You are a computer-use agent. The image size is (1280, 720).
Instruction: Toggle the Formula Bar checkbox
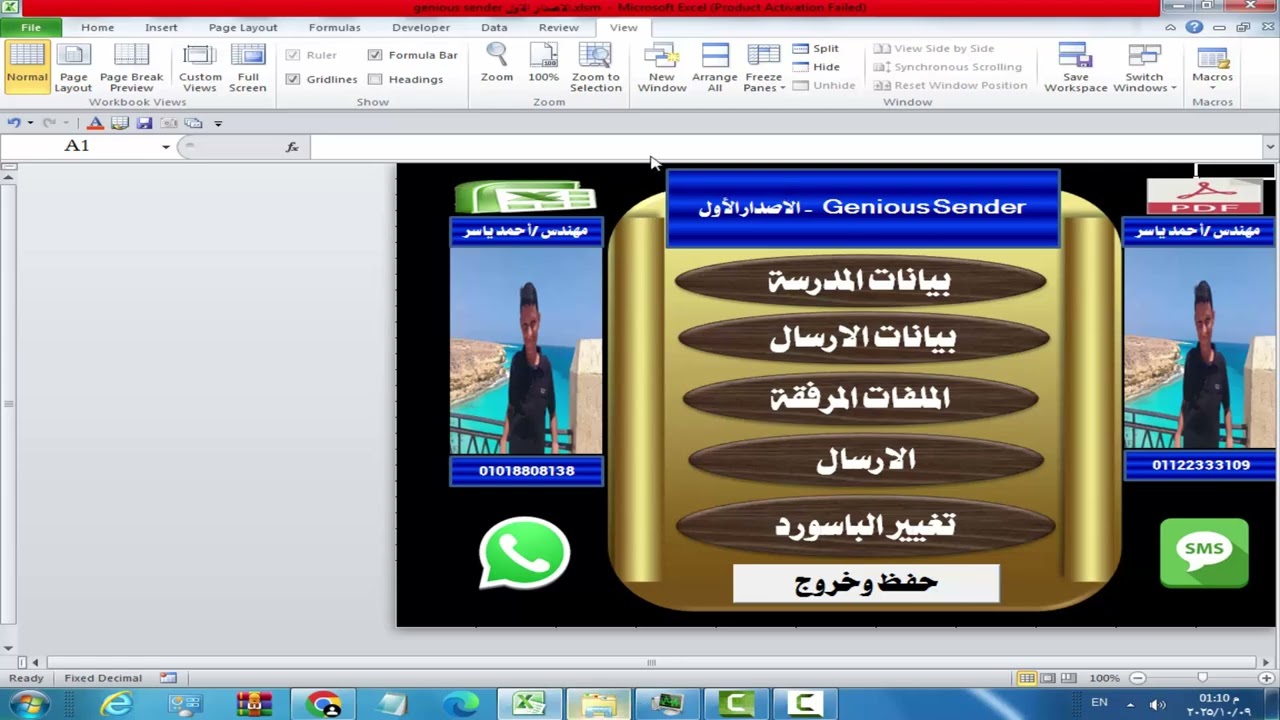(375, 55)
